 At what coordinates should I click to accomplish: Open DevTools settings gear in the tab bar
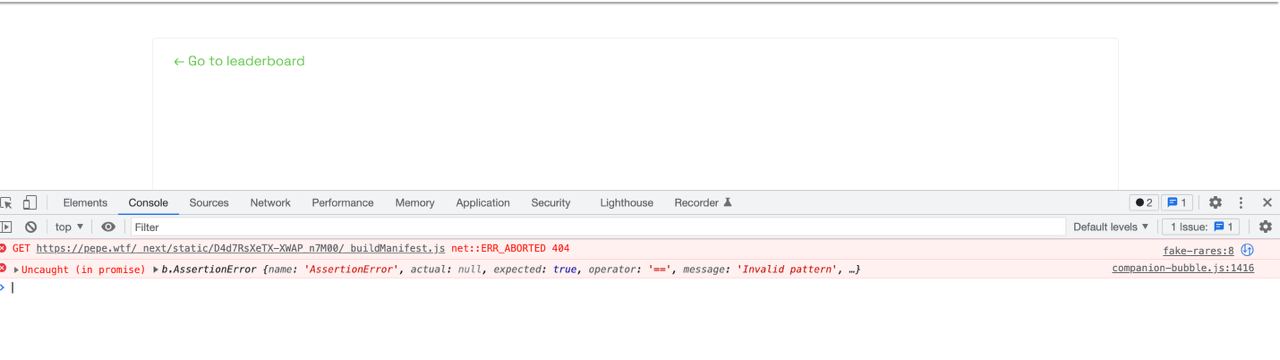point(1215,202)
